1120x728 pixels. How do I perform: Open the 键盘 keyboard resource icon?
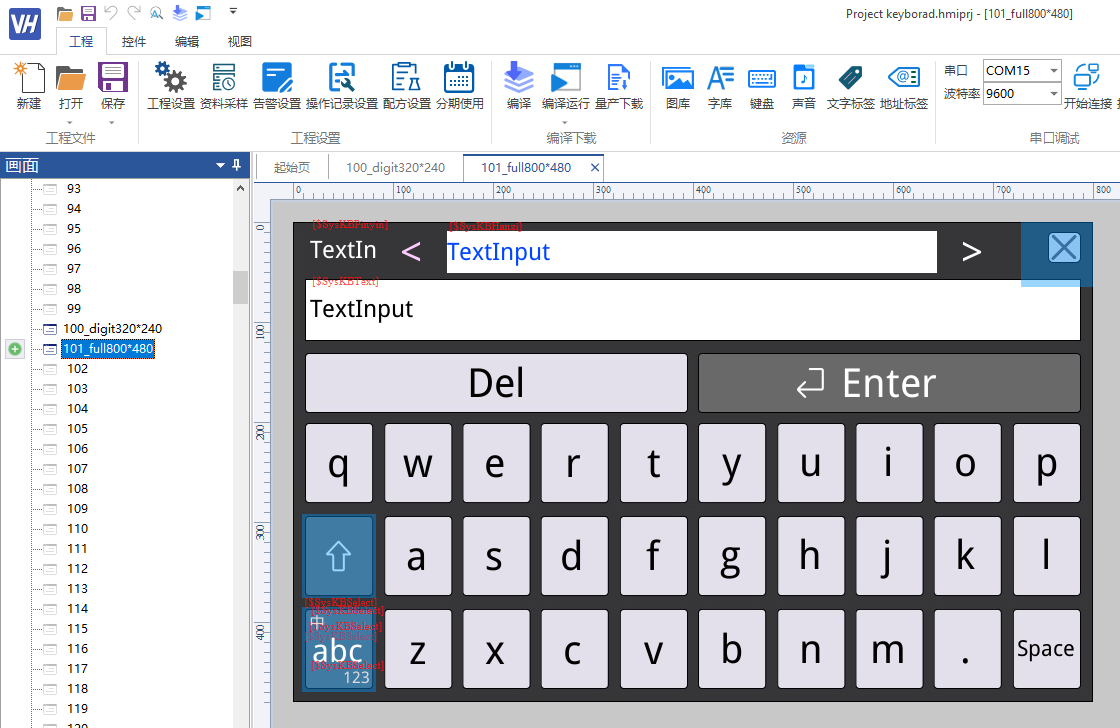(761, 85)
